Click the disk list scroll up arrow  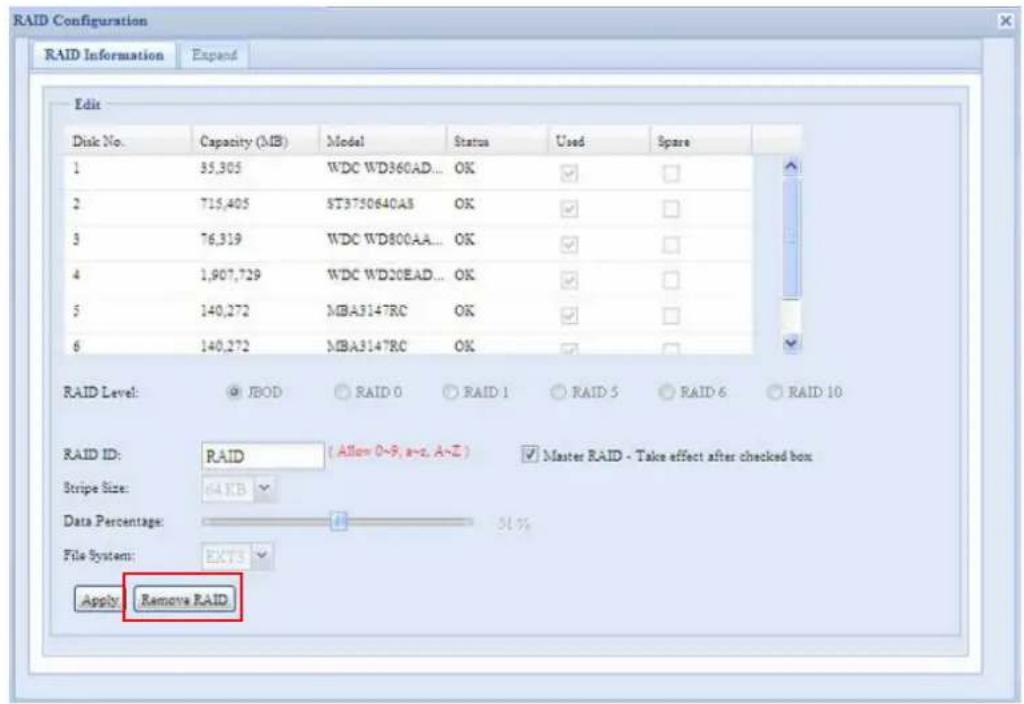(791, 167)
